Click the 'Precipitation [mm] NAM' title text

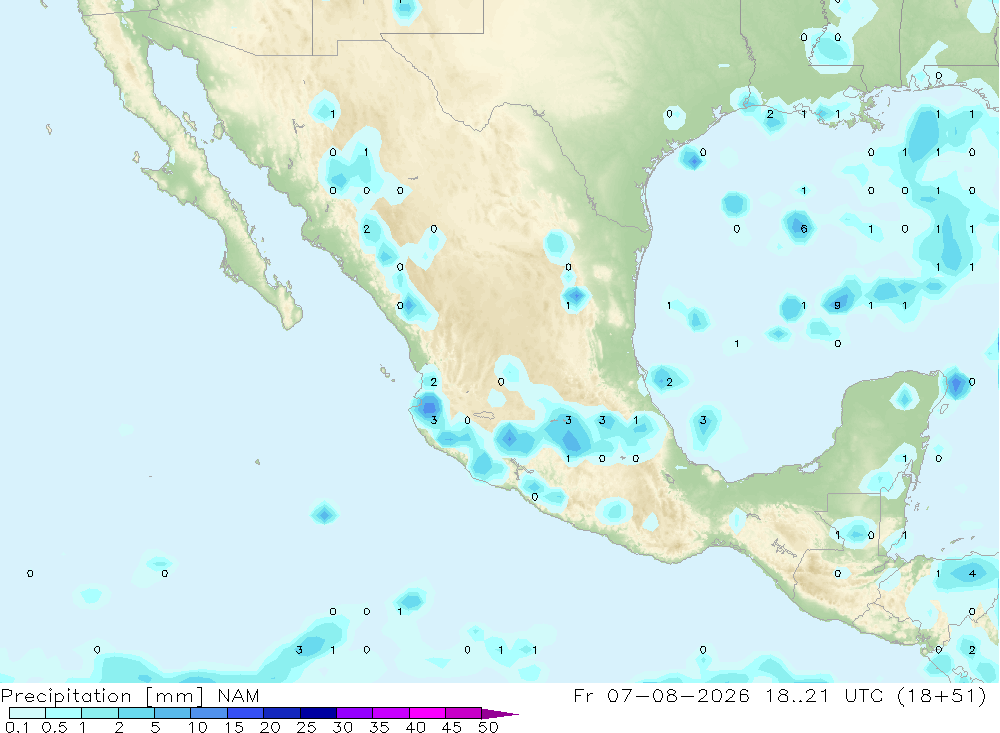[130, 695]
